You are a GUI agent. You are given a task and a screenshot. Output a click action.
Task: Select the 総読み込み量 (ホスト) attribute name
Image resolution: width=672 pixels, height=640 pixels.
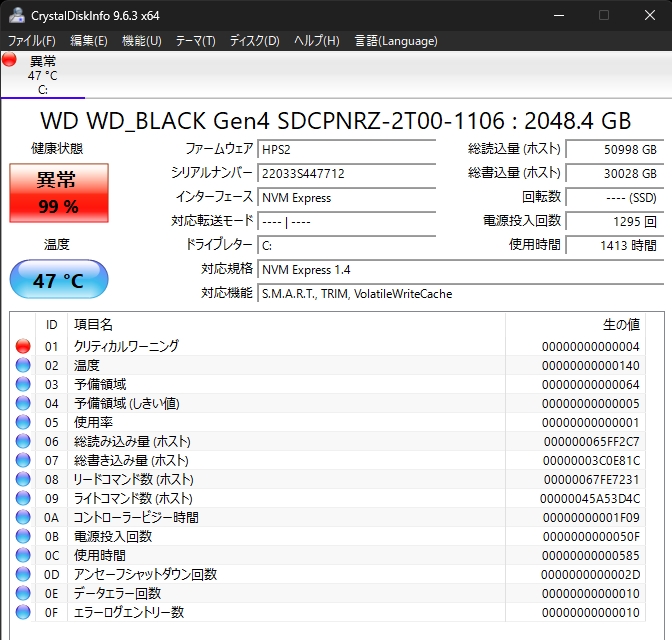(132, 441)
